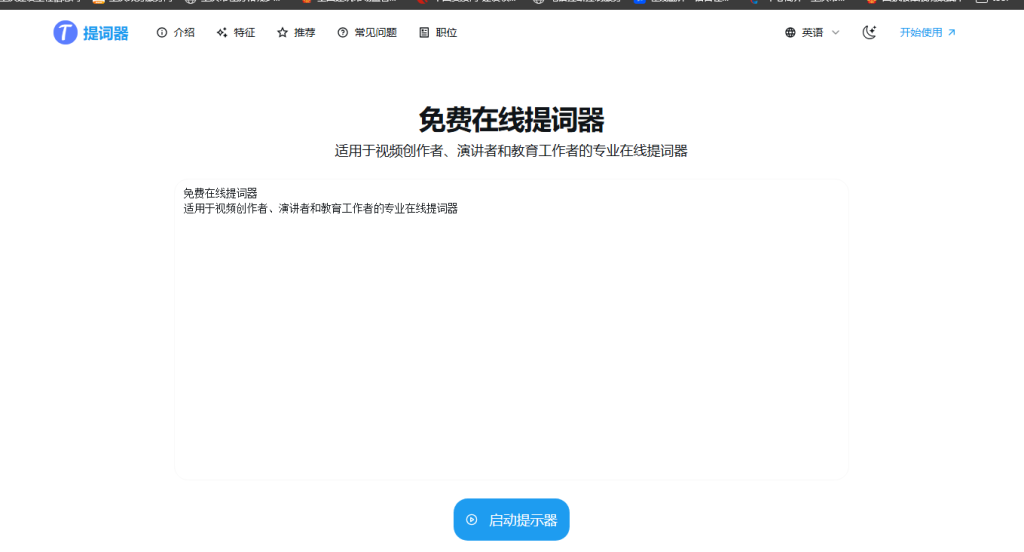
Task: Click the info circle icon beside 介绍
Action: pyautogui.click(x=162, y=33)
